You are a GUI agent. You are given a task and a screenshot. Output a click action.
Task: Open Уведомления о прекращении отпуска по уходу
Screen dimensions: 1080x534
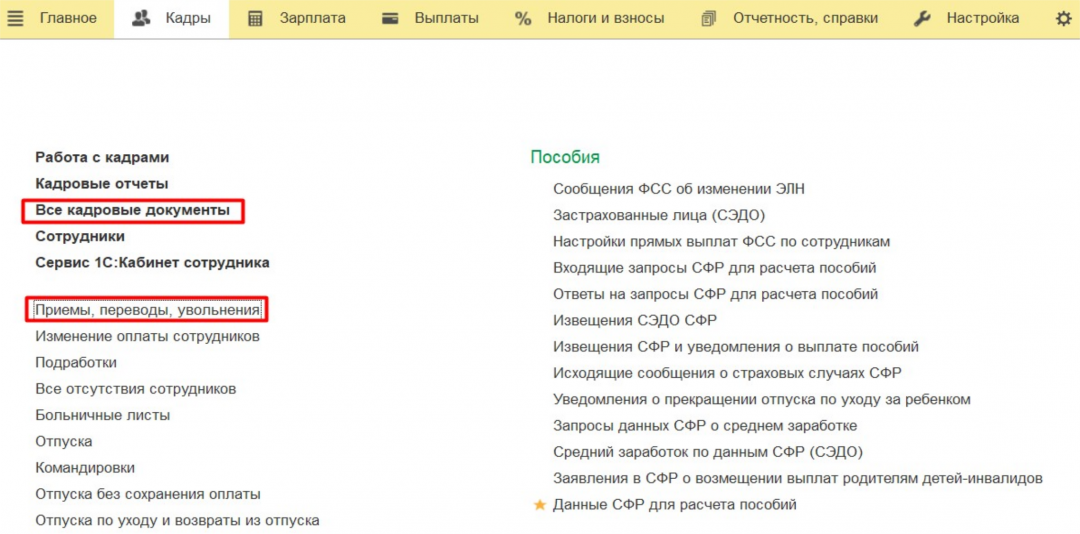click(x=762, y=400)
